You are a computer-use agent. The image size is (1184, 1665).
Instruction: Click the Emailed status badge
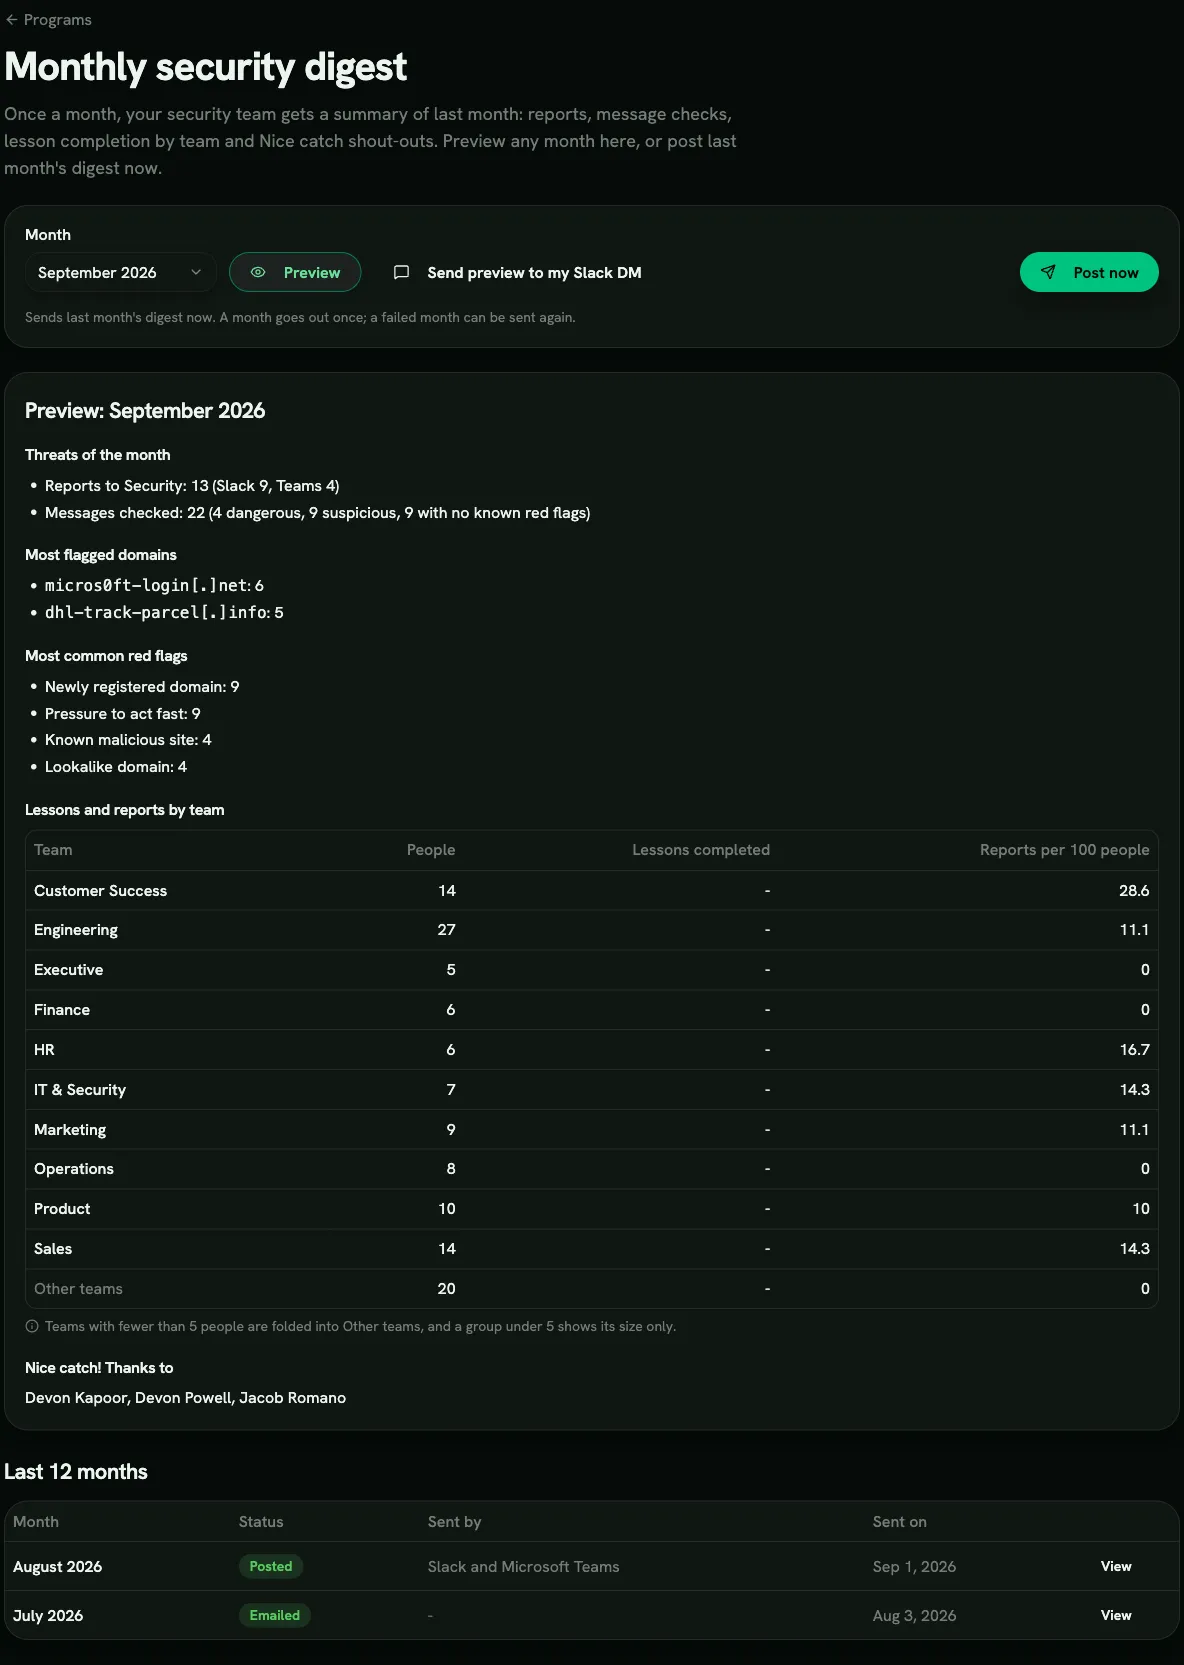(275, 1615)
